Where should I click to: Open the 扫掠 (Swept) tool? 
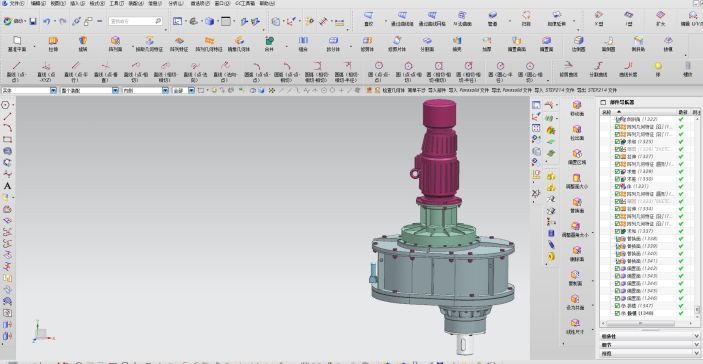526,18
